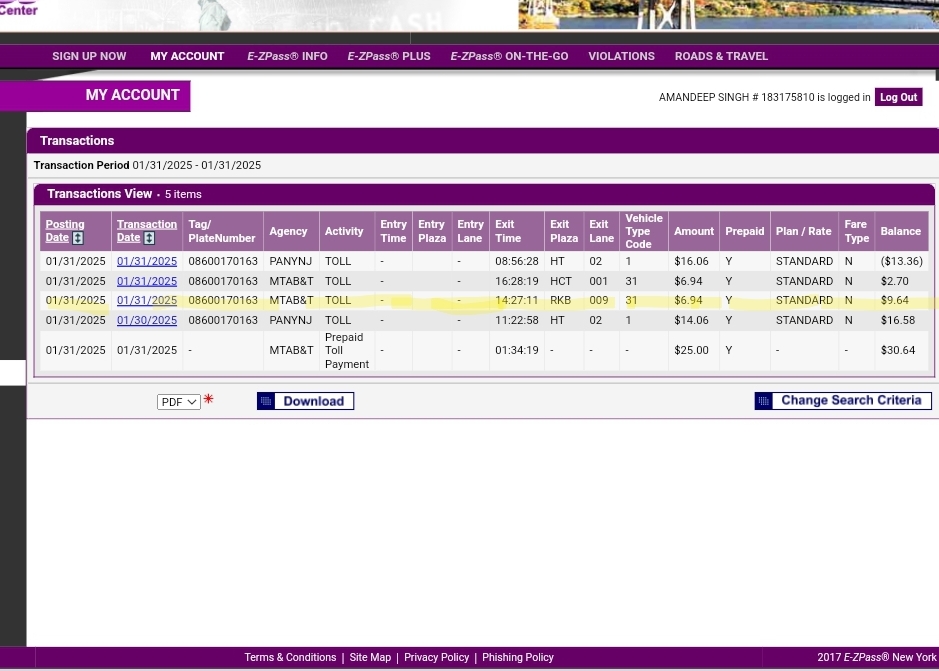Screen dimensions: 939x671
Task: Click the $14.06 amount cell
Action: [693, 320]
